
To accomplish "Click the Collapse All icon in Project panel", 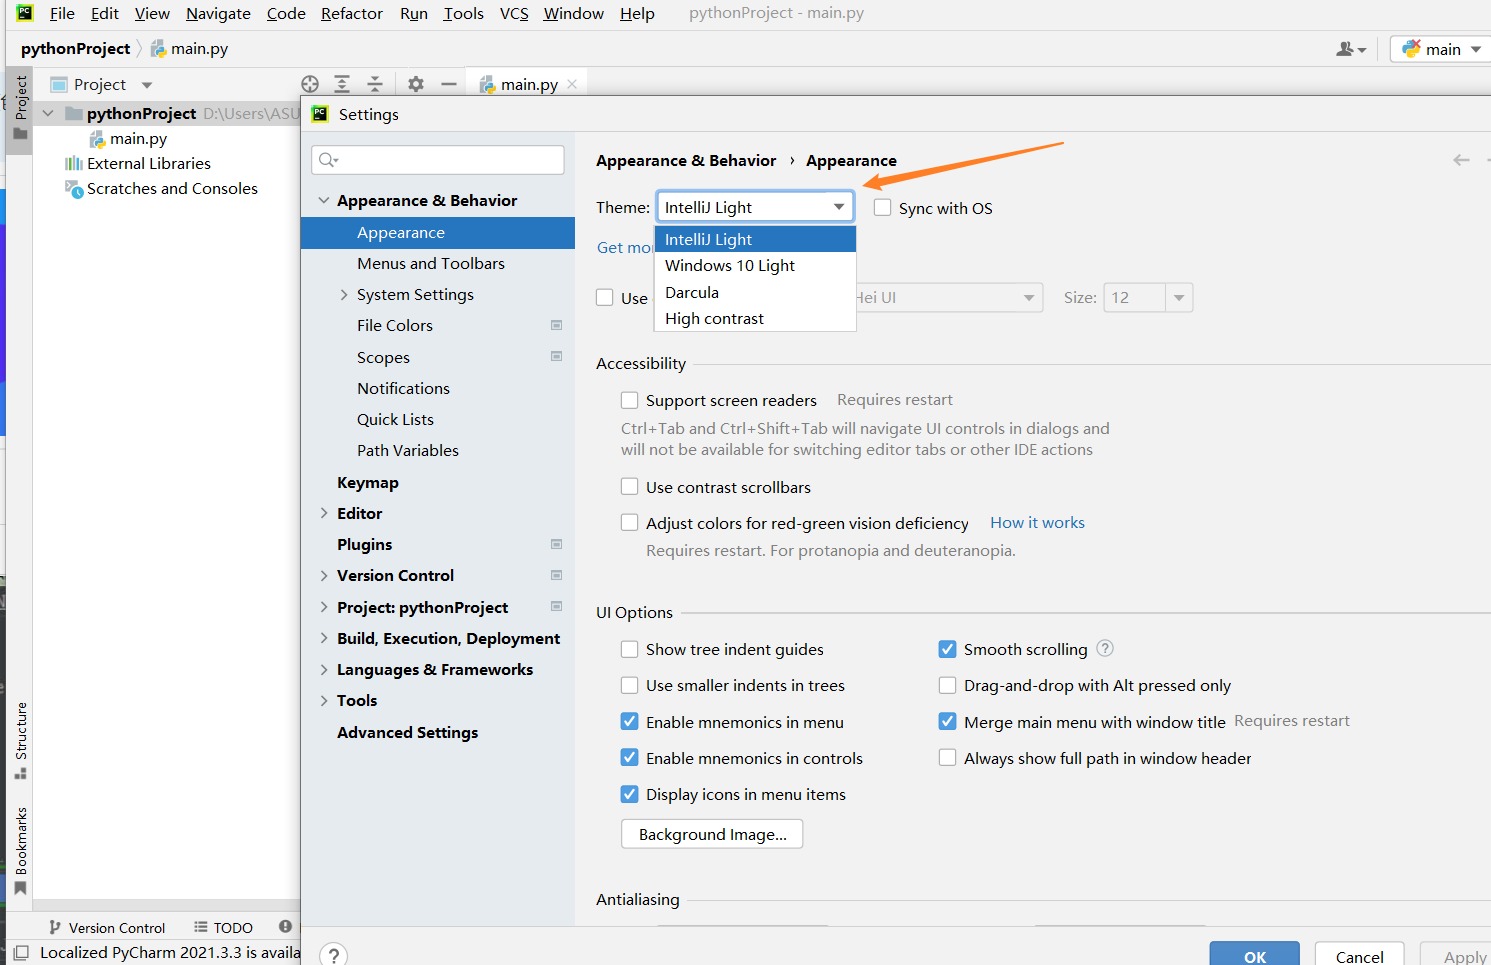I will pos(375,84).
